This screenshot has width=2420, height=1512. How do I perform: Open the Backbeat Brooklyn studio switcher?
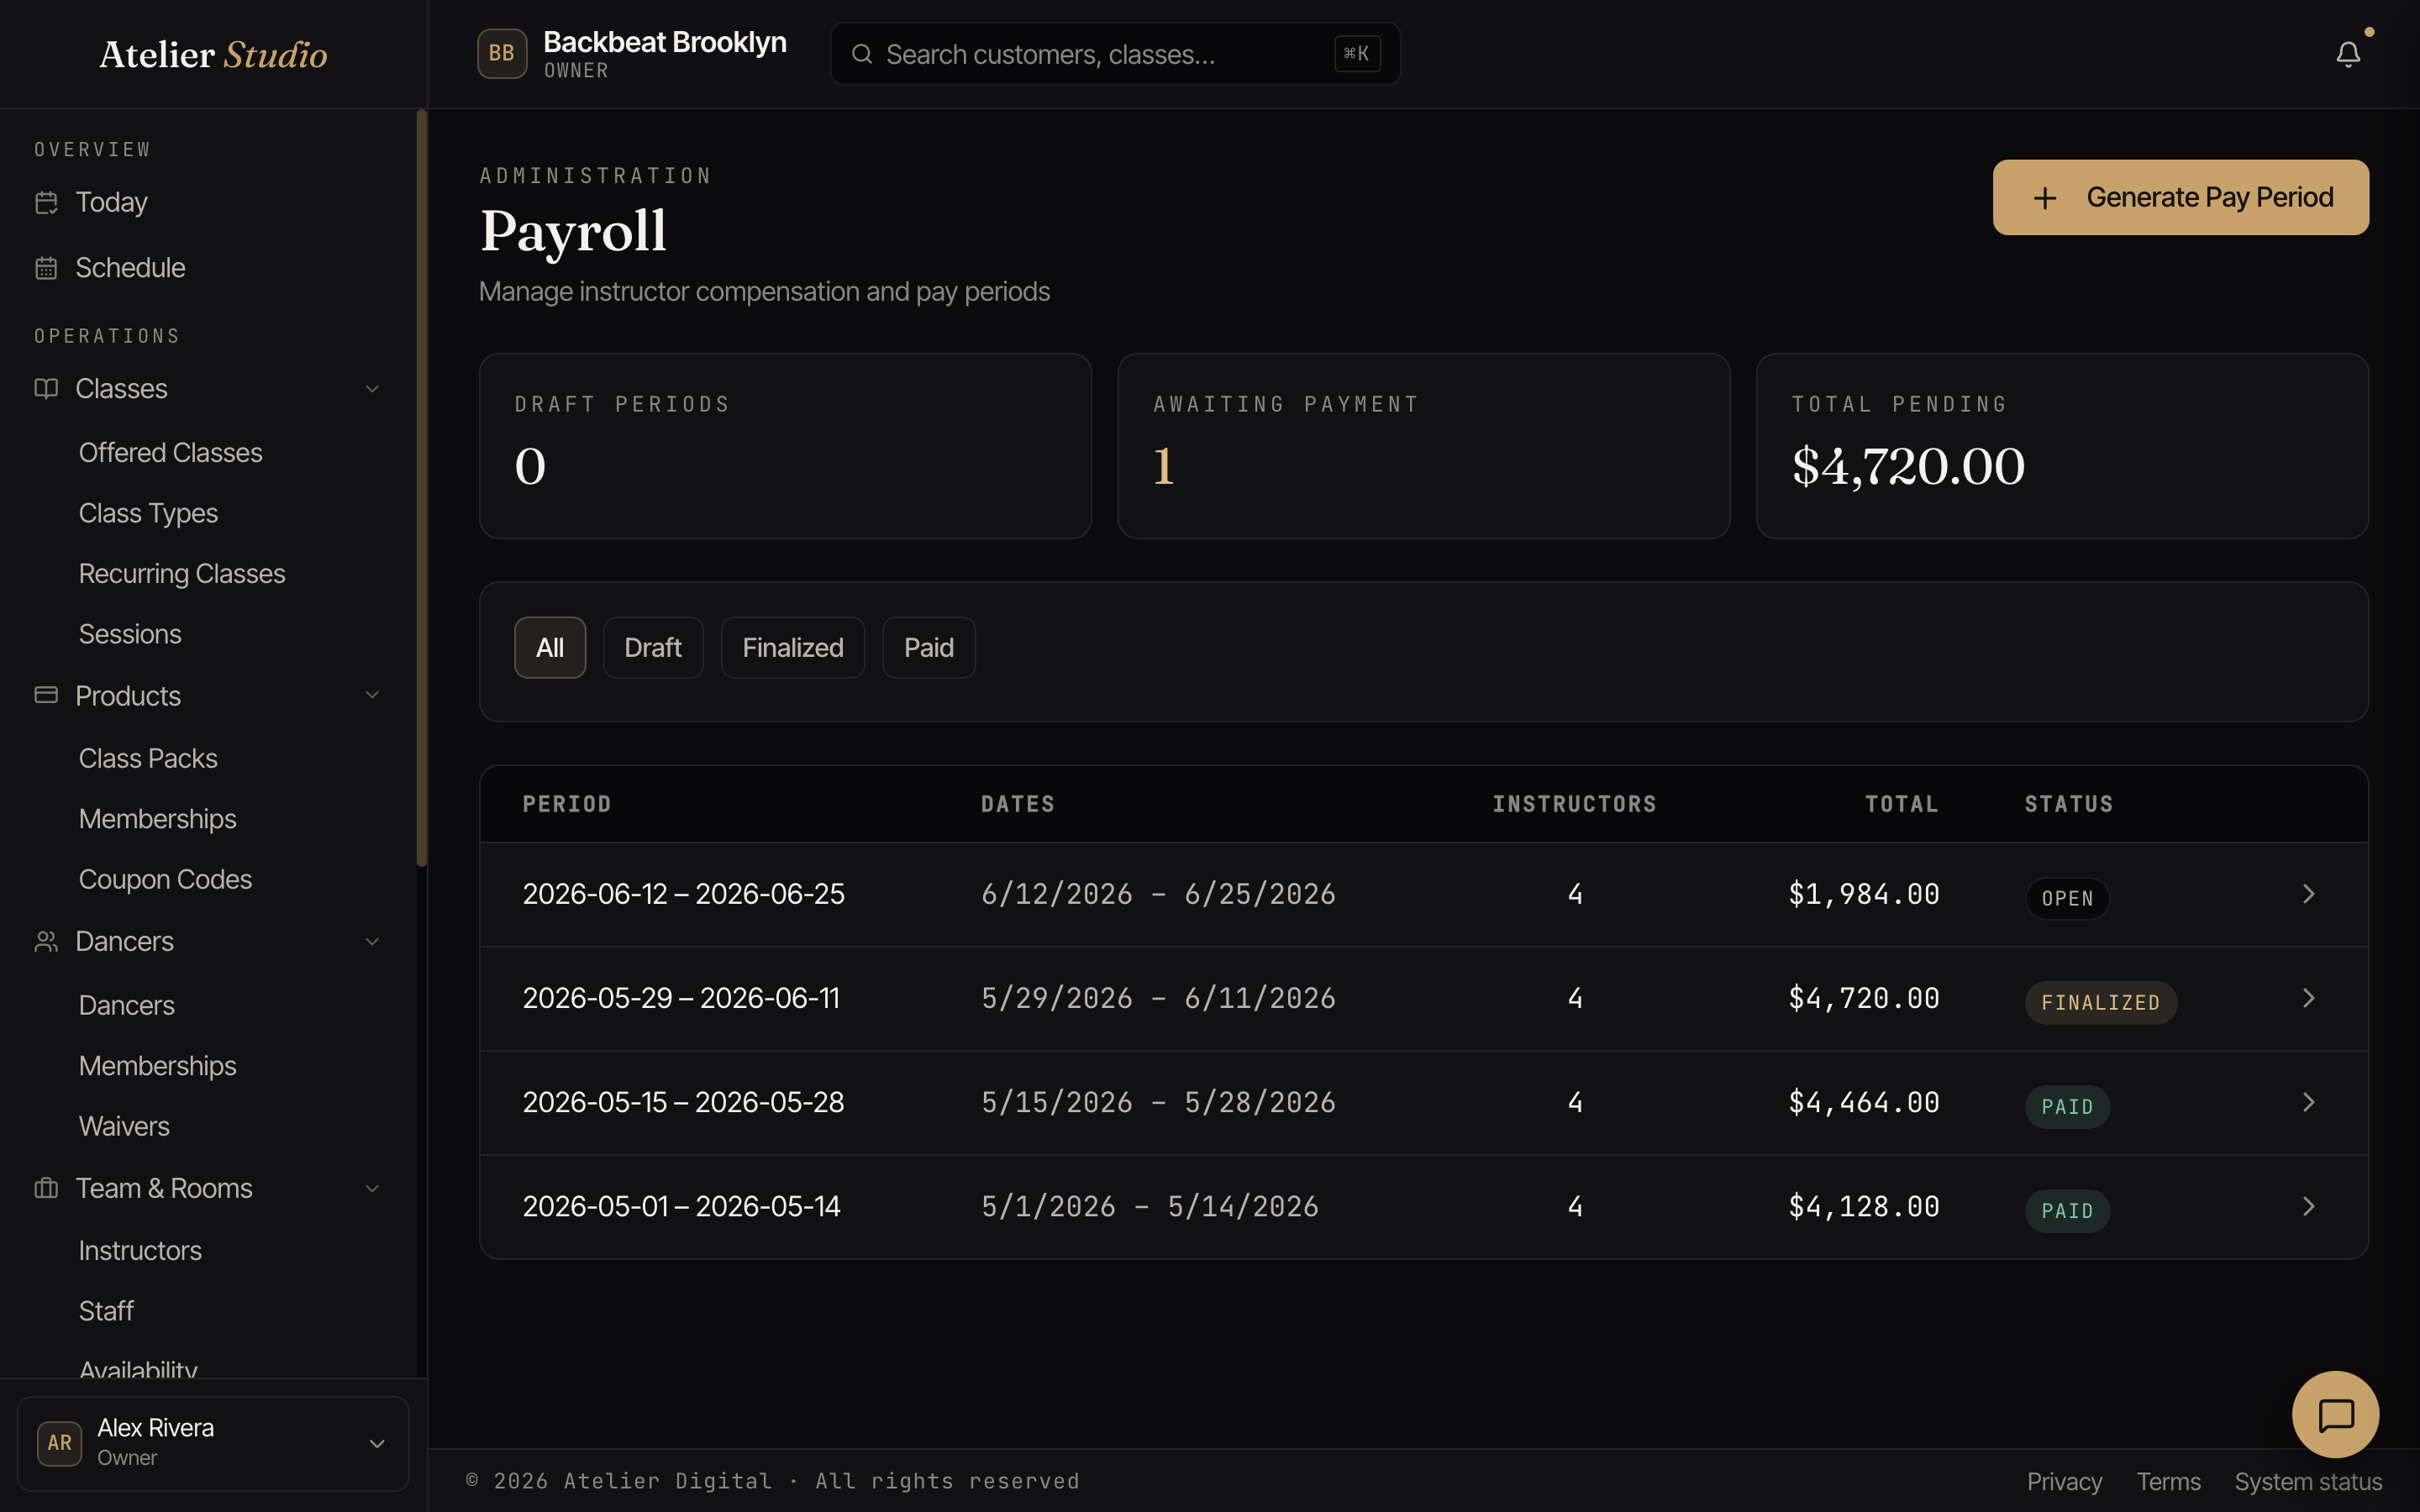click(x=632, y=54)
